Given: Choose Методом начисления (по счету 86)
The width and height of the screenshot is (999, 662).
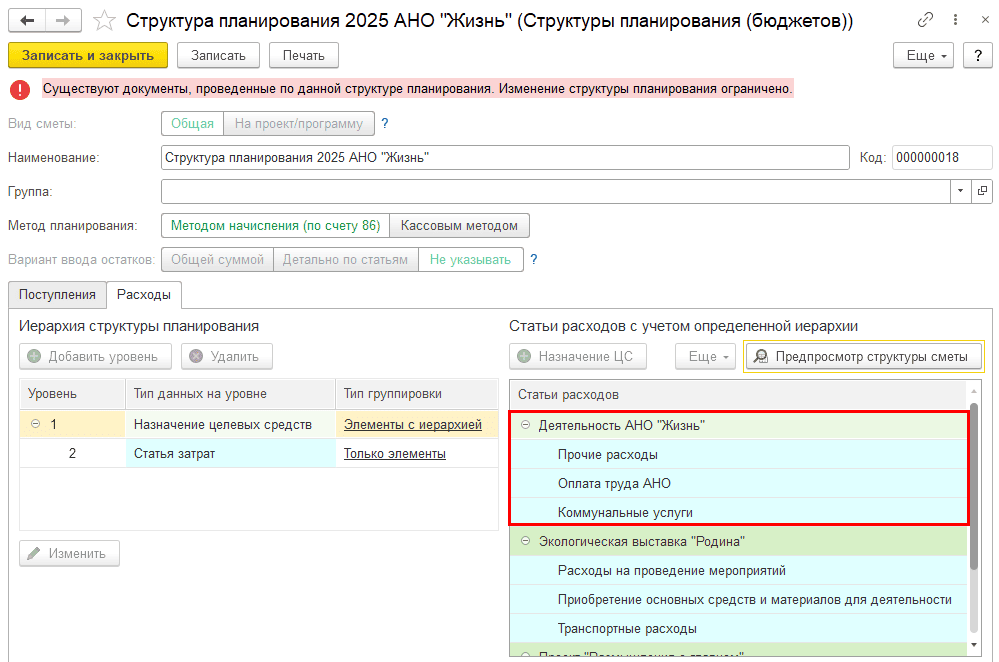Looking at the screenshot, I should coord(275,226).
